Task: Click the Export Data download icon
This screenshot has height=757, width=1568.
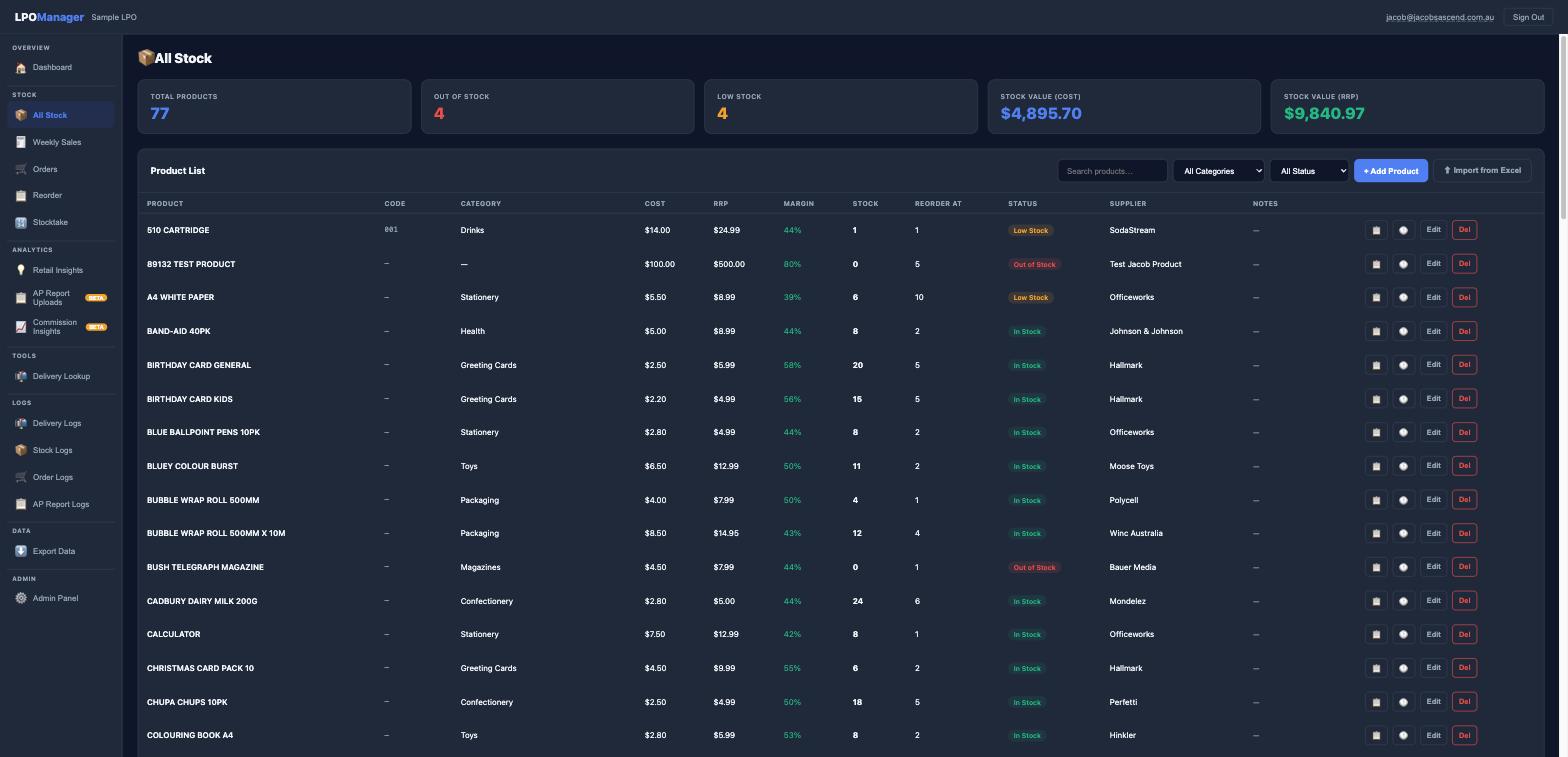Action: coord(21,552)
